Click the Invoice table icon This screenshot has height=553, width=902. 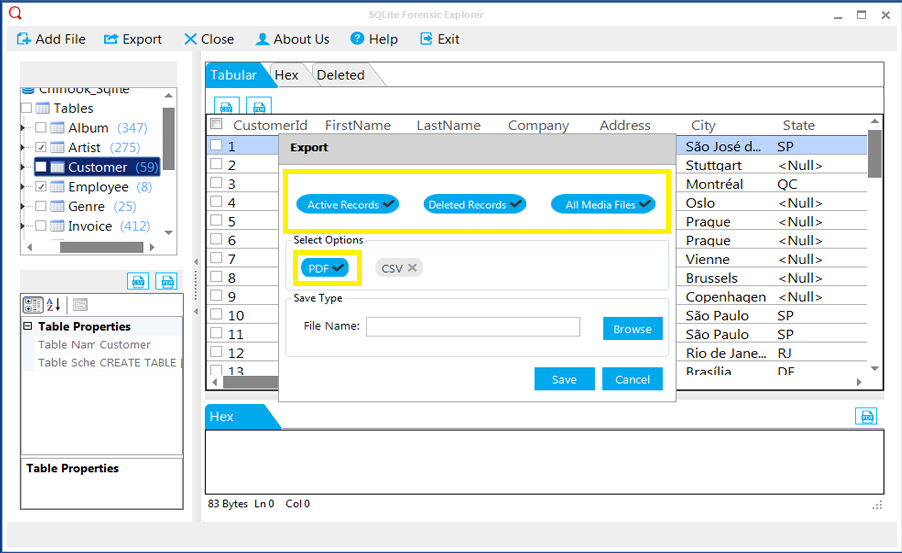[57, 226]
